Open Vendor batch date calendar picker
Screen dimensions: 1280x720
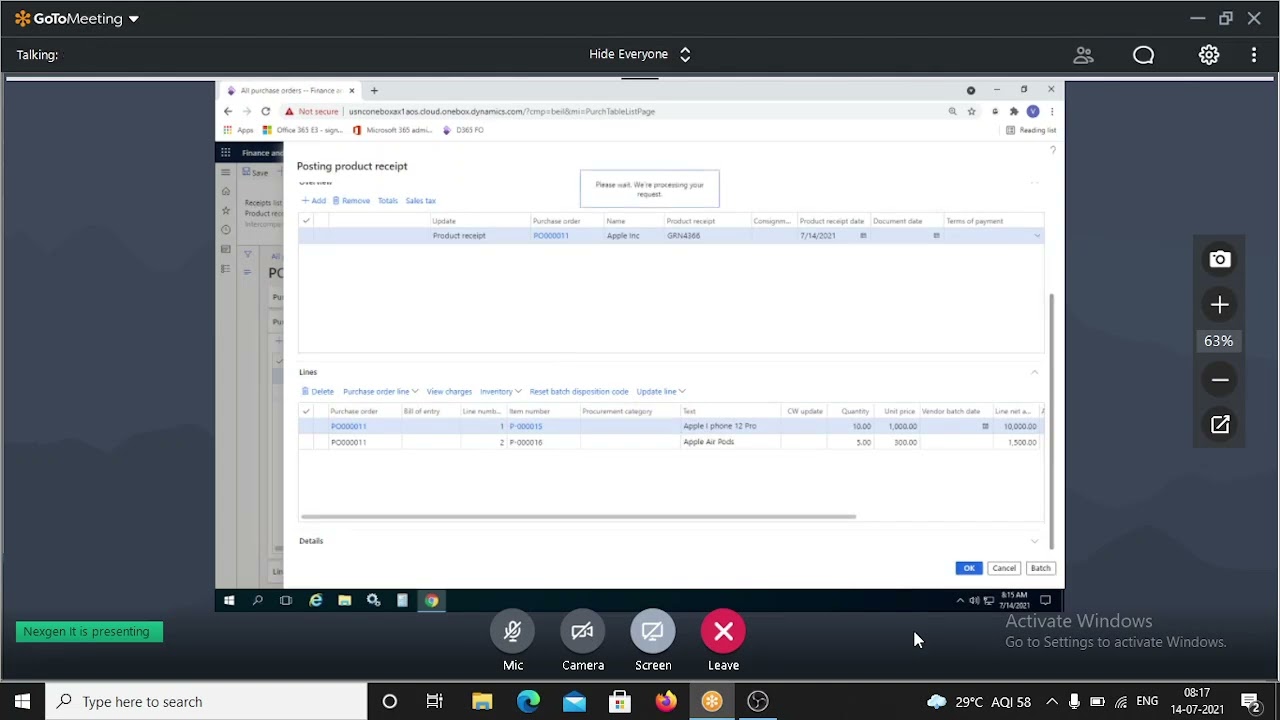coord(985,426)
